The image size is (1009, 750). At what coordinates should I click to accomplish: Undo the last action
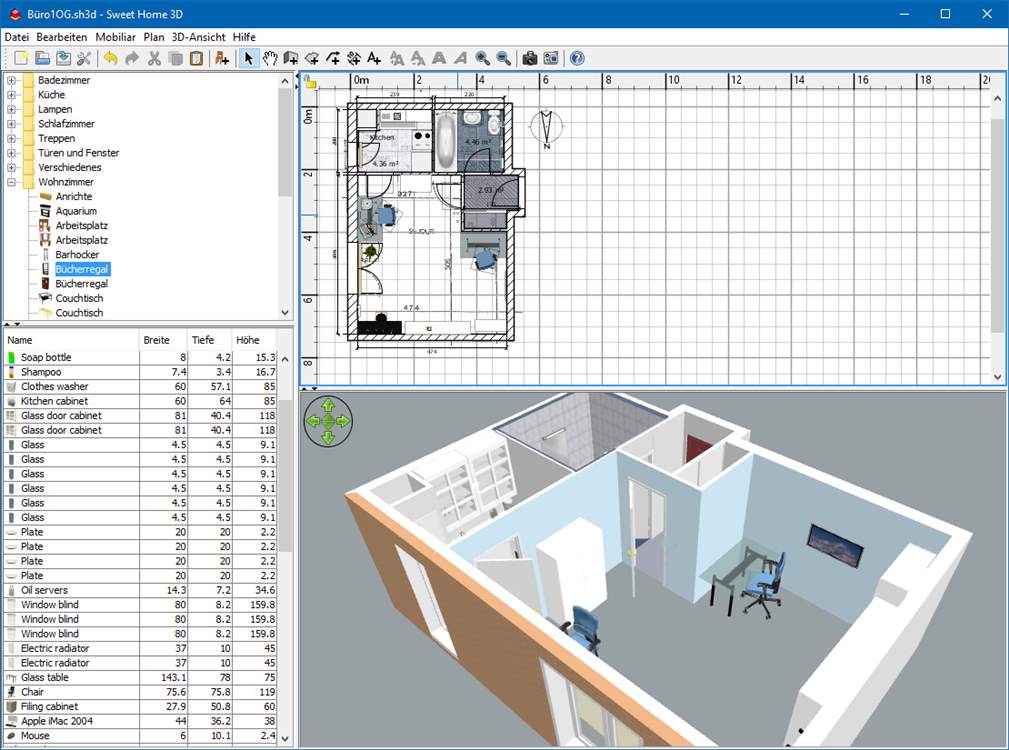[111, 59]
